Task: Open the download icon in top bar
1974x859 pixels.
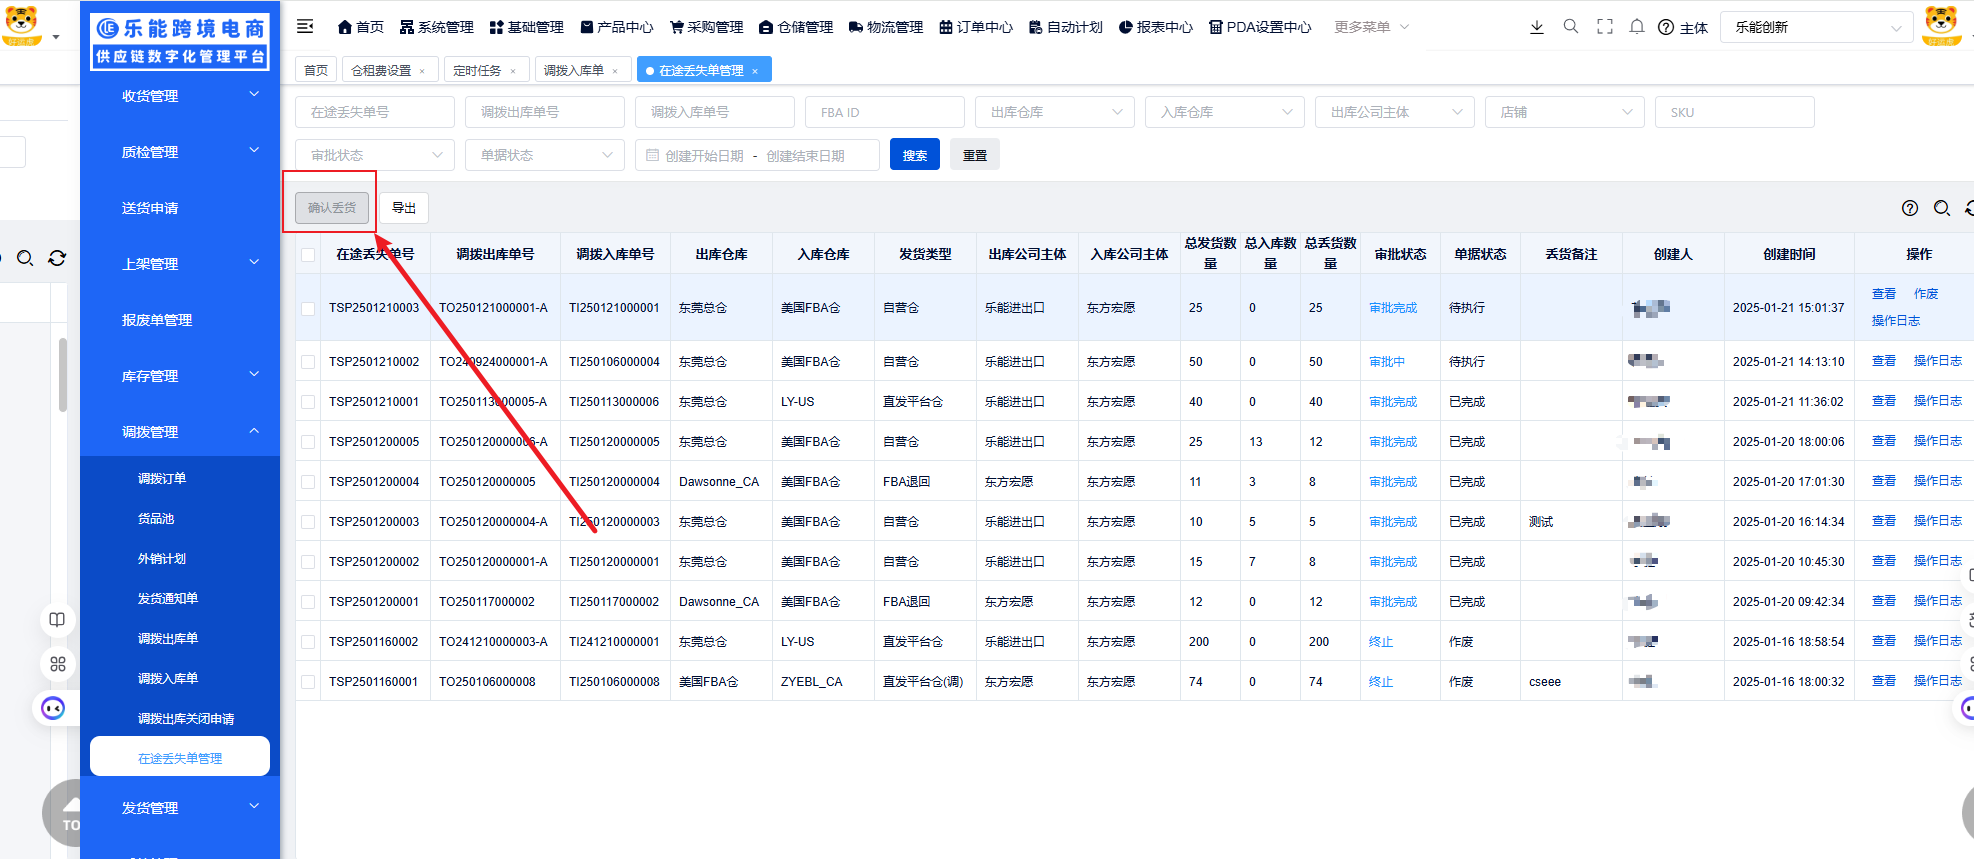Action: point(1537,27)
